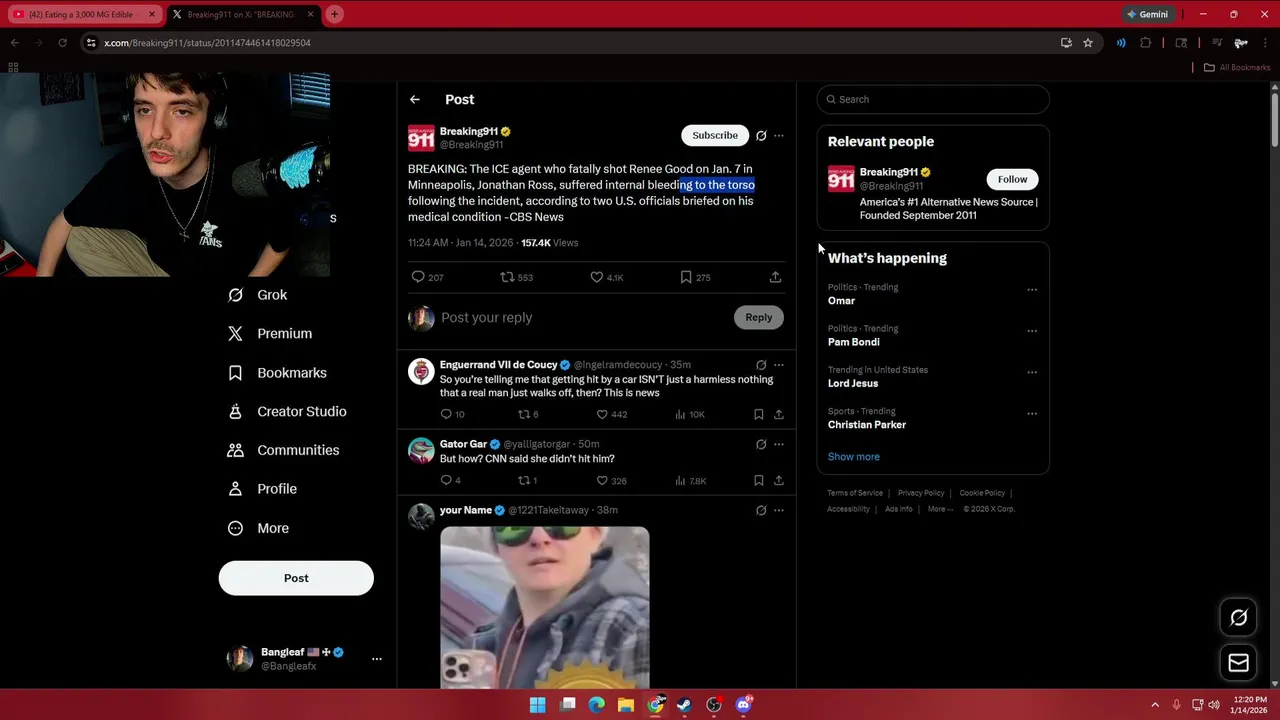Viewport: 1280px width, 720px height.
Task: Open Windows Start menu
Action: coord(538,705)
